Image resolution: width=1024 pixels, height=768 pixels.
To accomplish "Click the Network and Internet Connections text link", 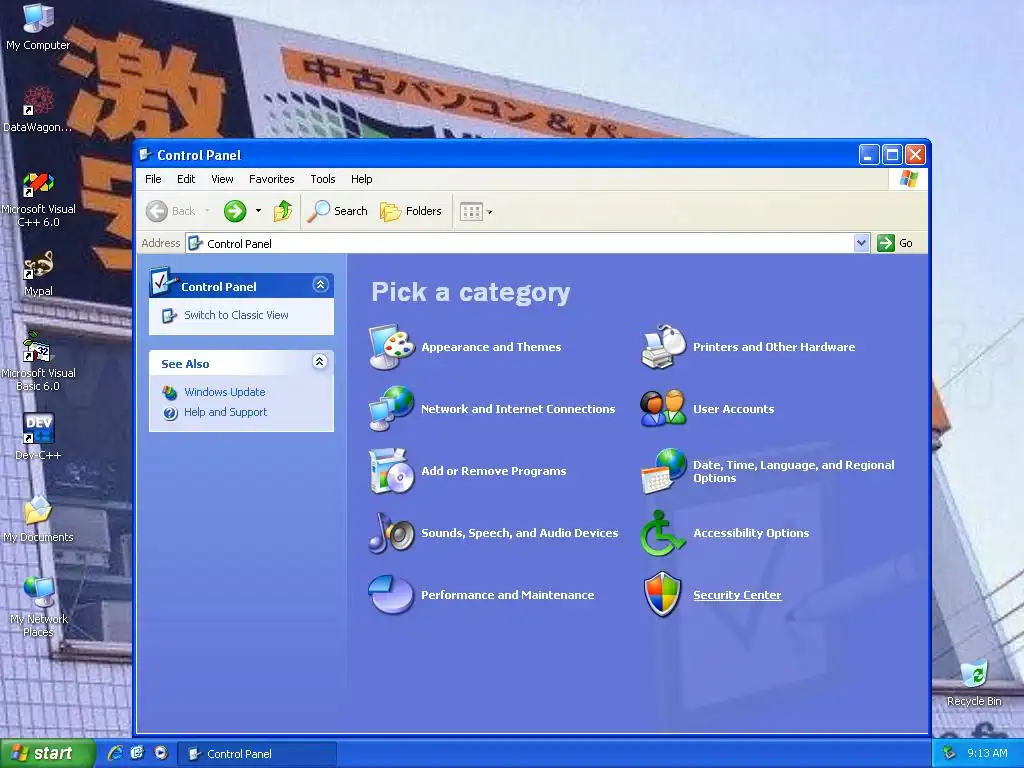I will coord(518,409).
